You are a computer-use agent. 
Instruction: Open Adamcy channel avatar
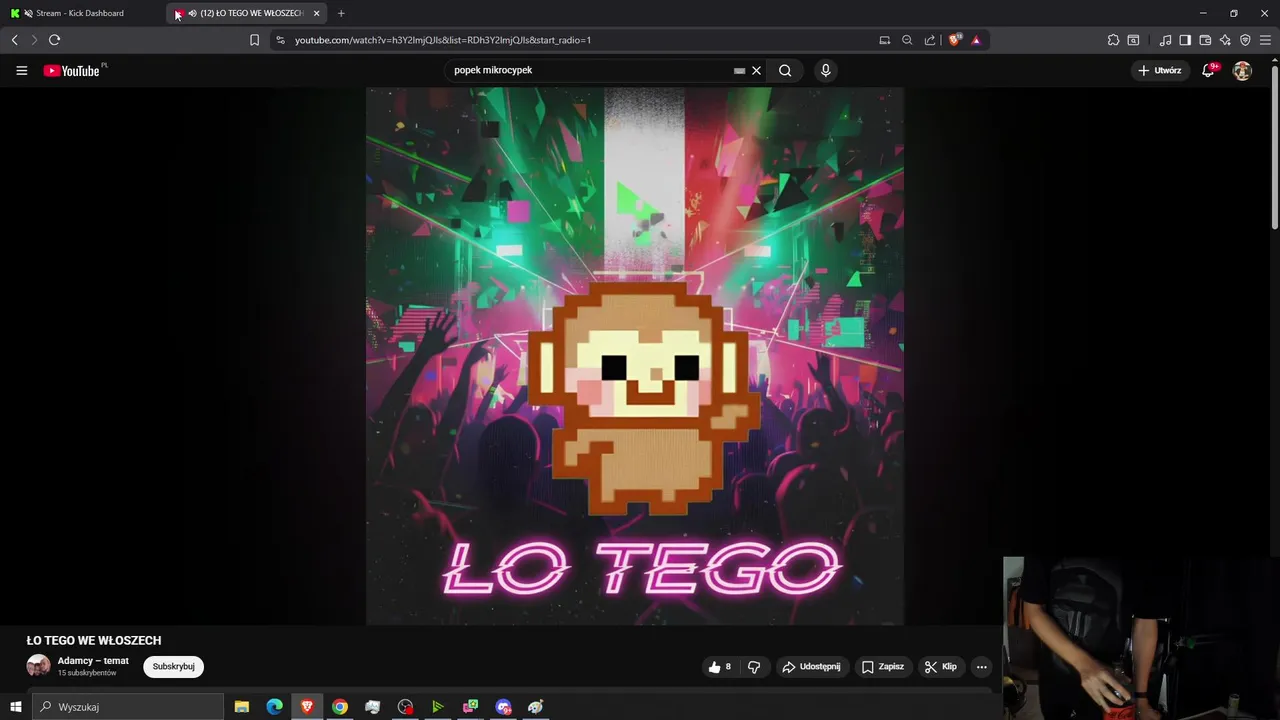pos(38,667)
